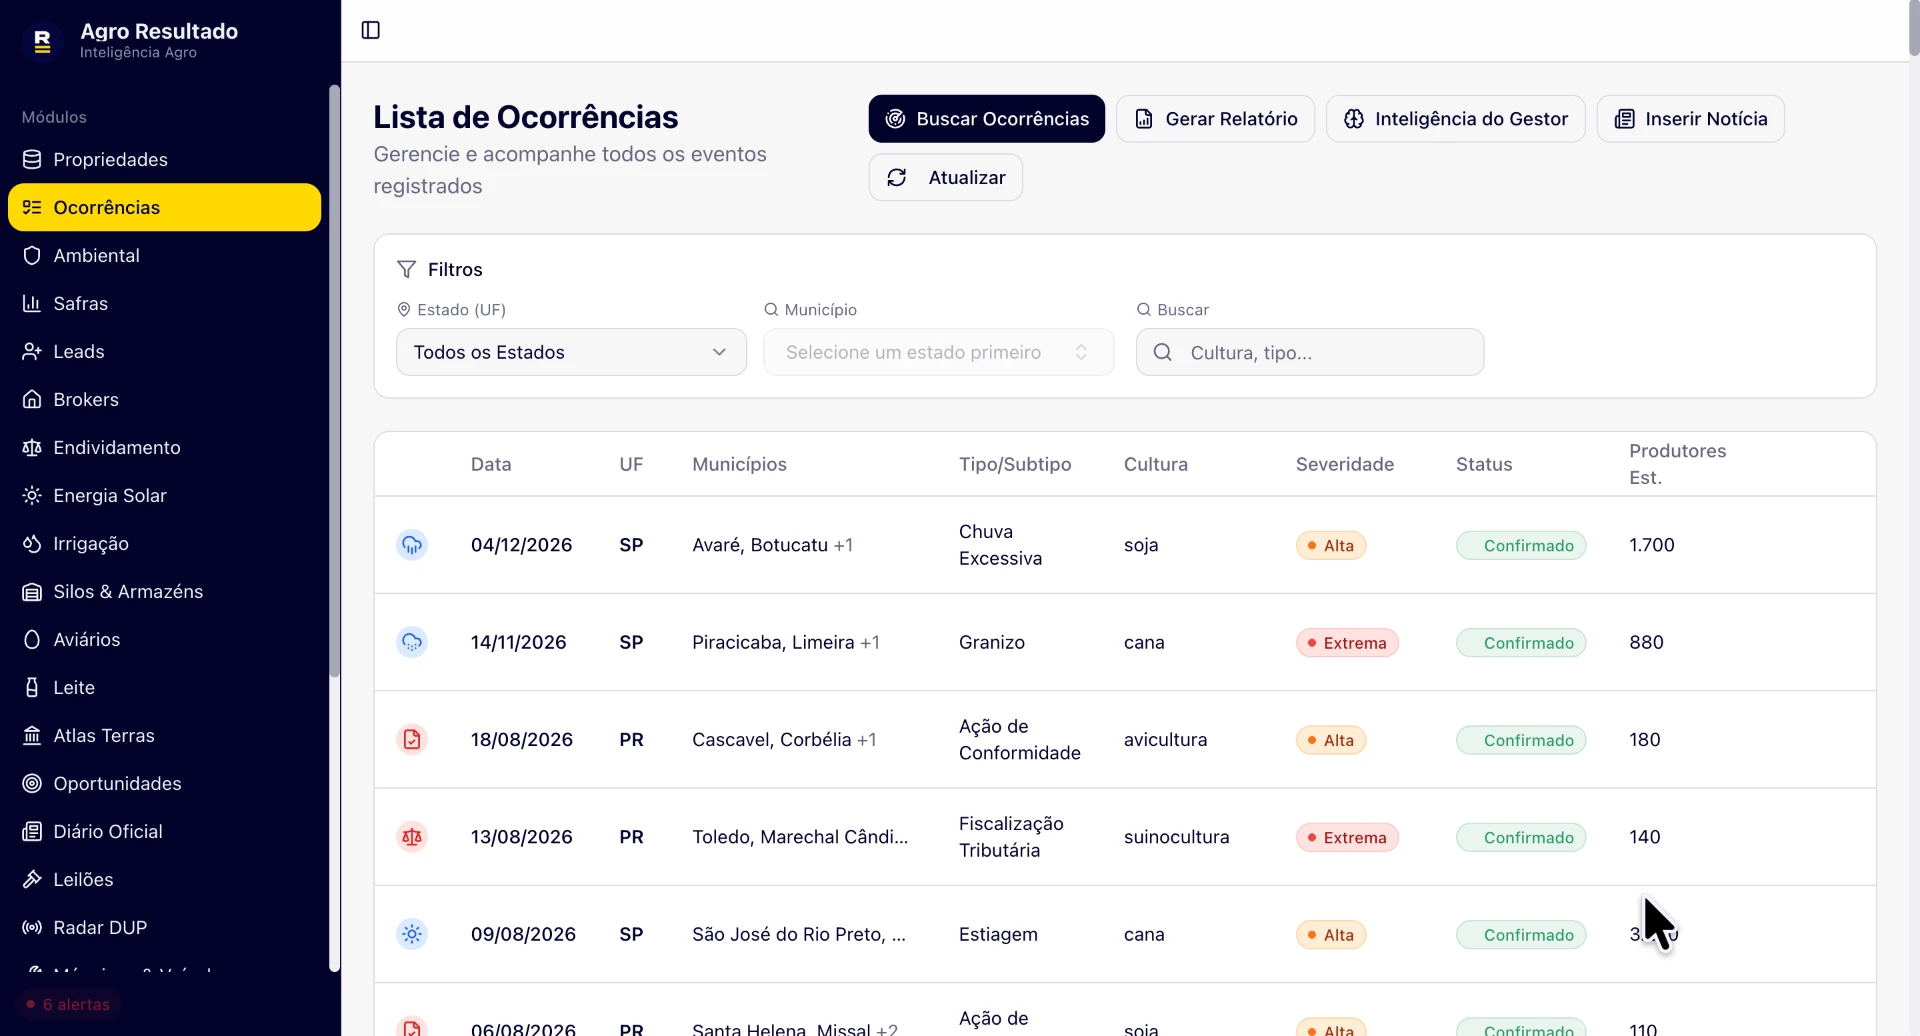Open the Estado (UF) dropdown

point(571,352)
